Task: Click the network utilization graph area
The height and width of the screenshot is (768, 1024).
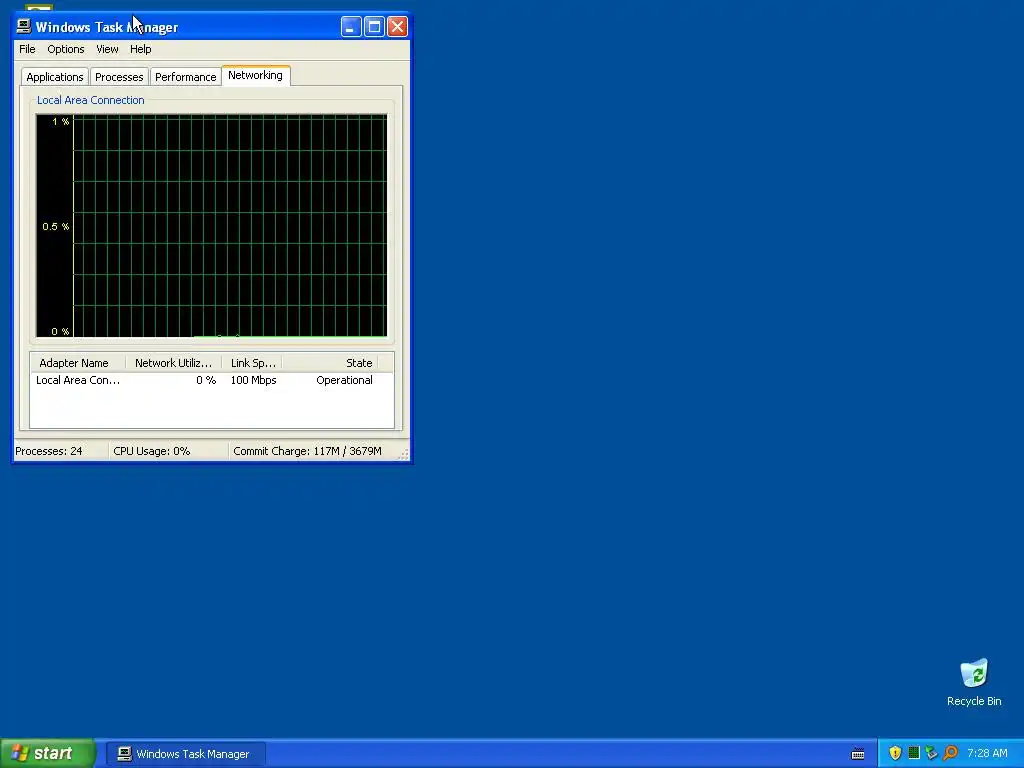Action: [212, 226]
